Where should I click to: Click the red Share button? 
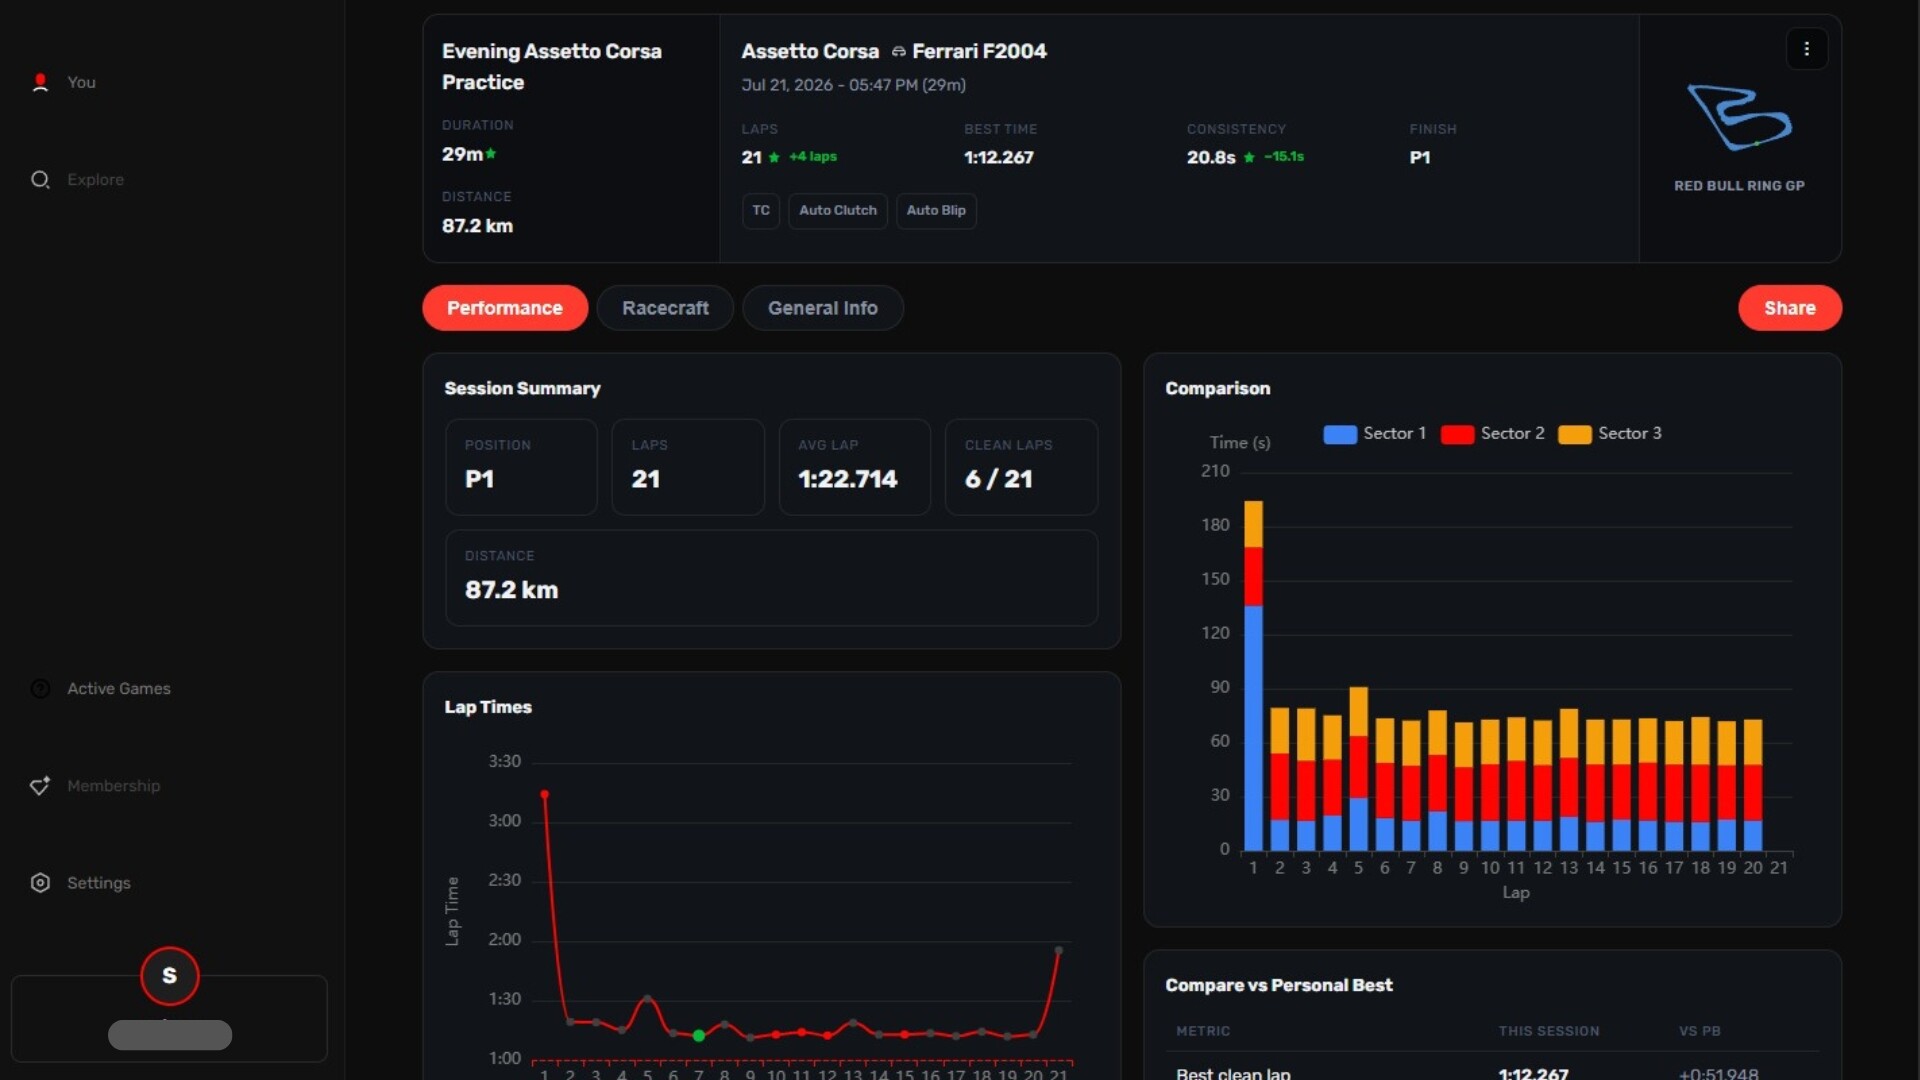tap(1790, 308)
